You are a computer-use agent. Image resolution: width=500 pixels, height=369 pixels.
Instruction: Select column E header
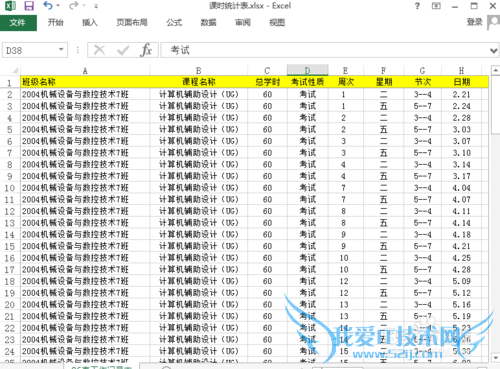point(345,71)
